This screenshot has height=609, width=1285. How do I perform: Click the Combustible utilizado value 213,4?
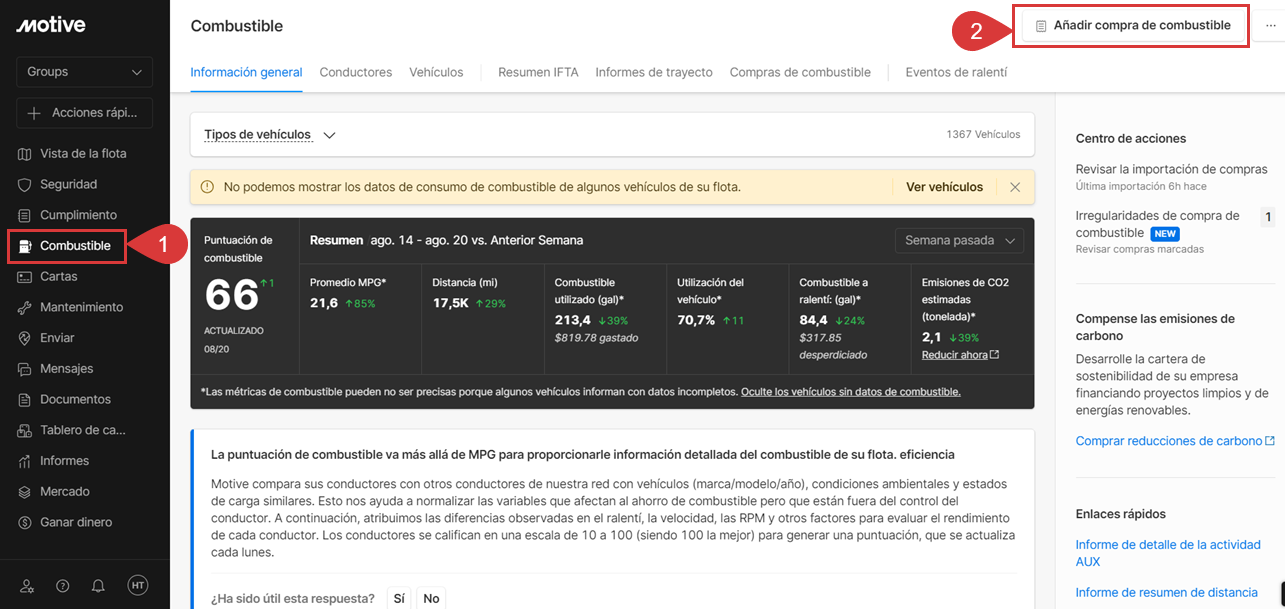click(x=571, y=320)
